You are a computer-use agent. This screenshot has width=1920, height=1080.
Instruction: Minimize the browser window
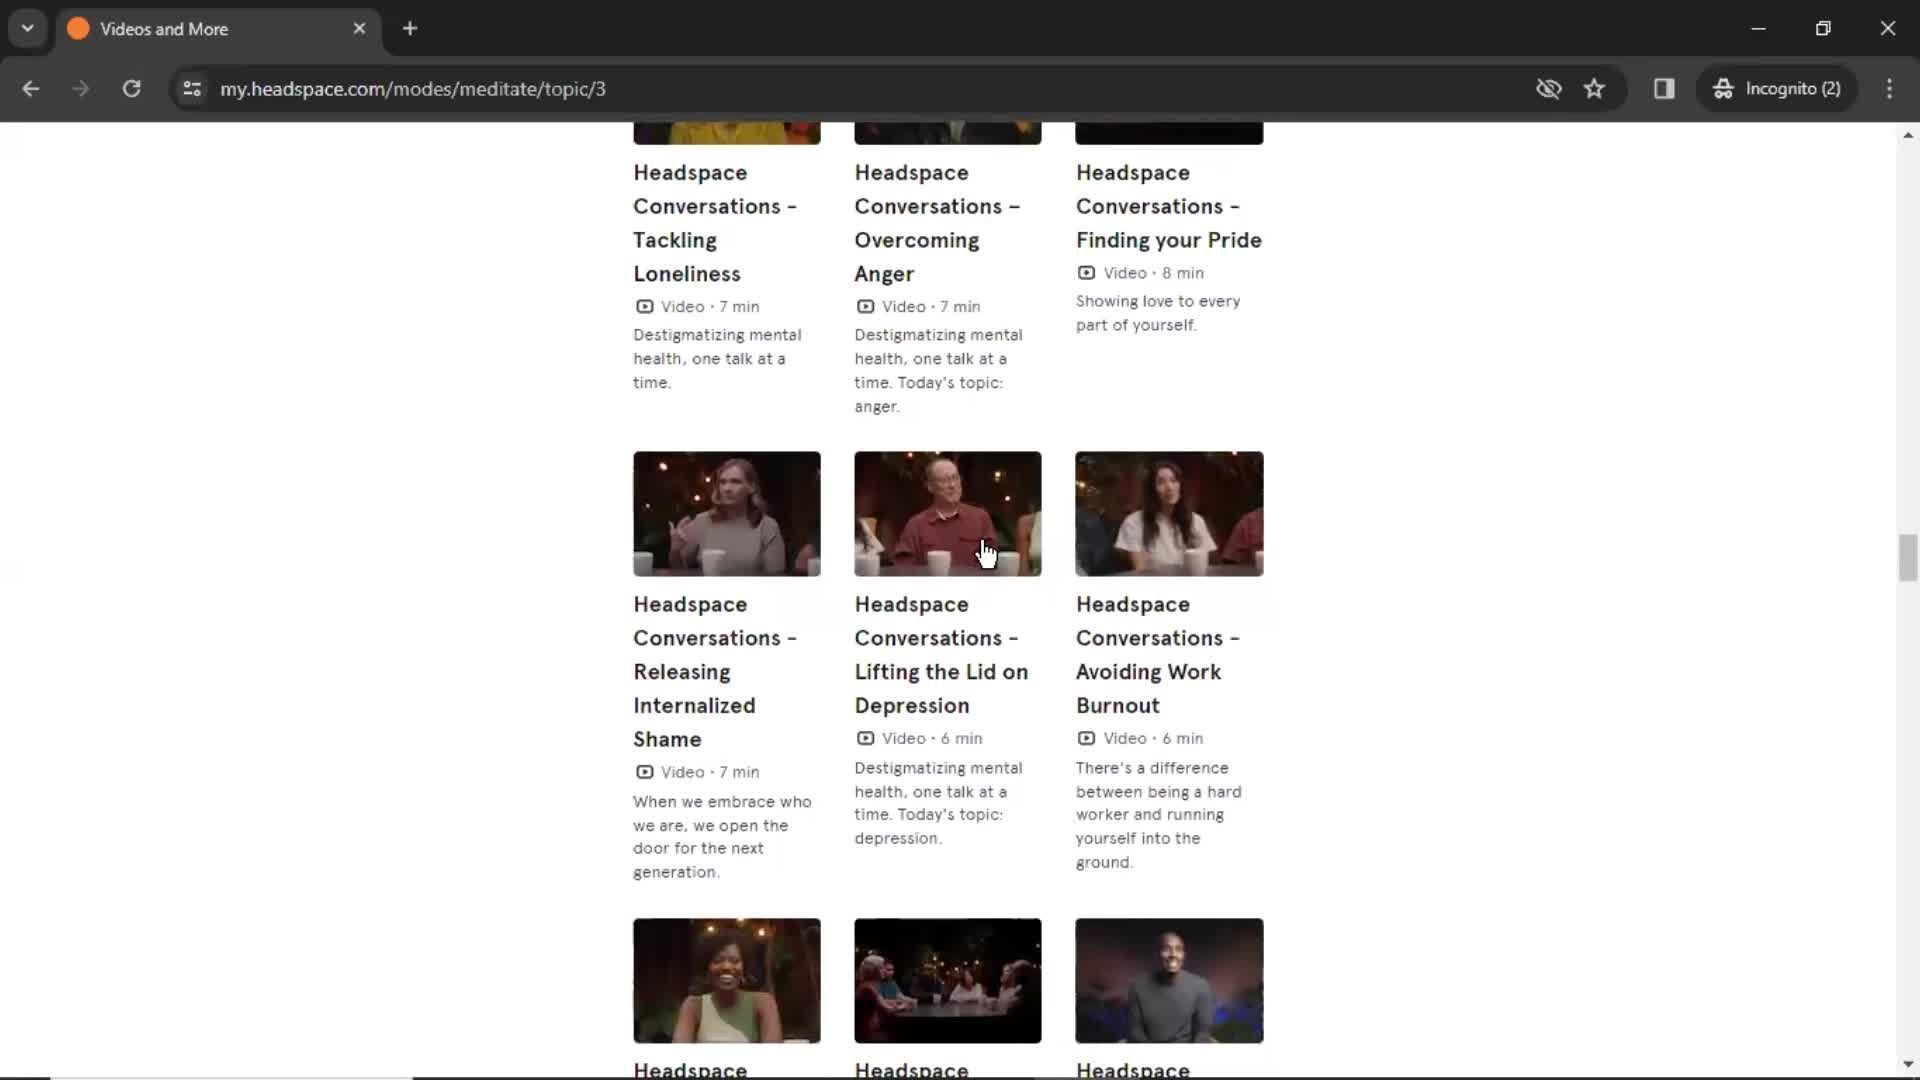(1758, 28)
